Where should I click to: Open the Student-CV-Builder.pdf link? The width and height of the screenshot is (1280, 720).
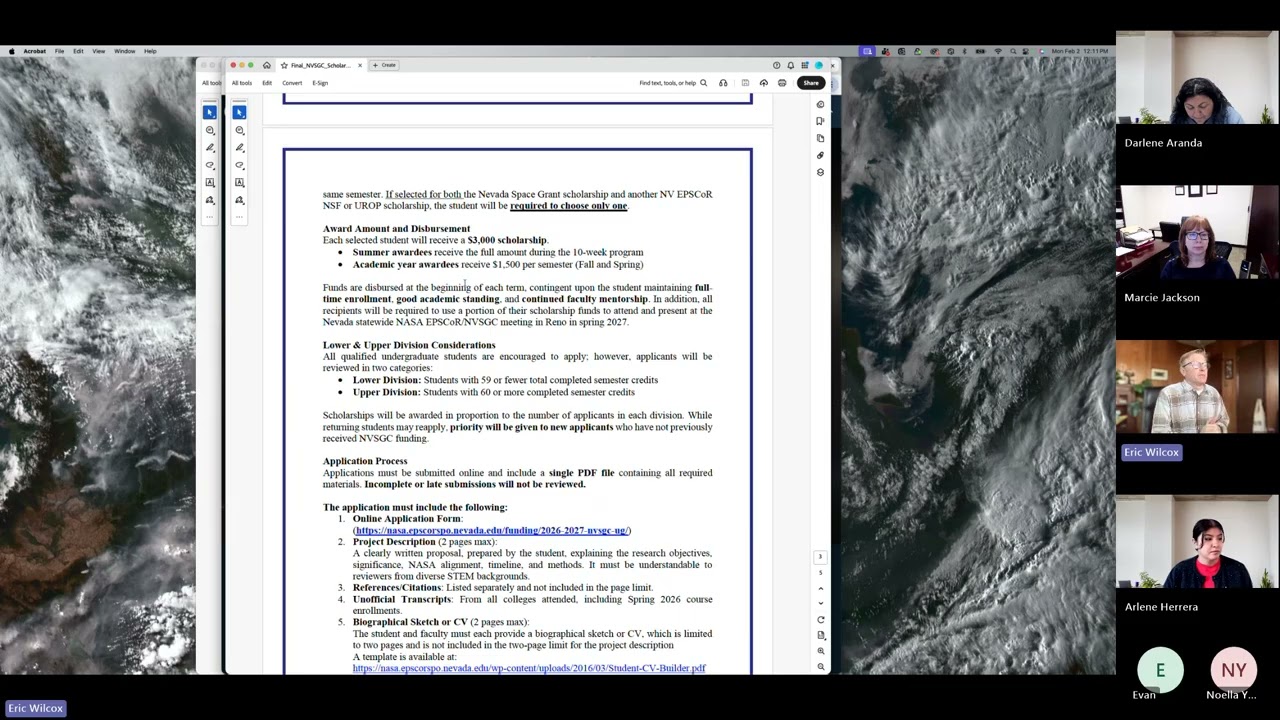(529, 668)
